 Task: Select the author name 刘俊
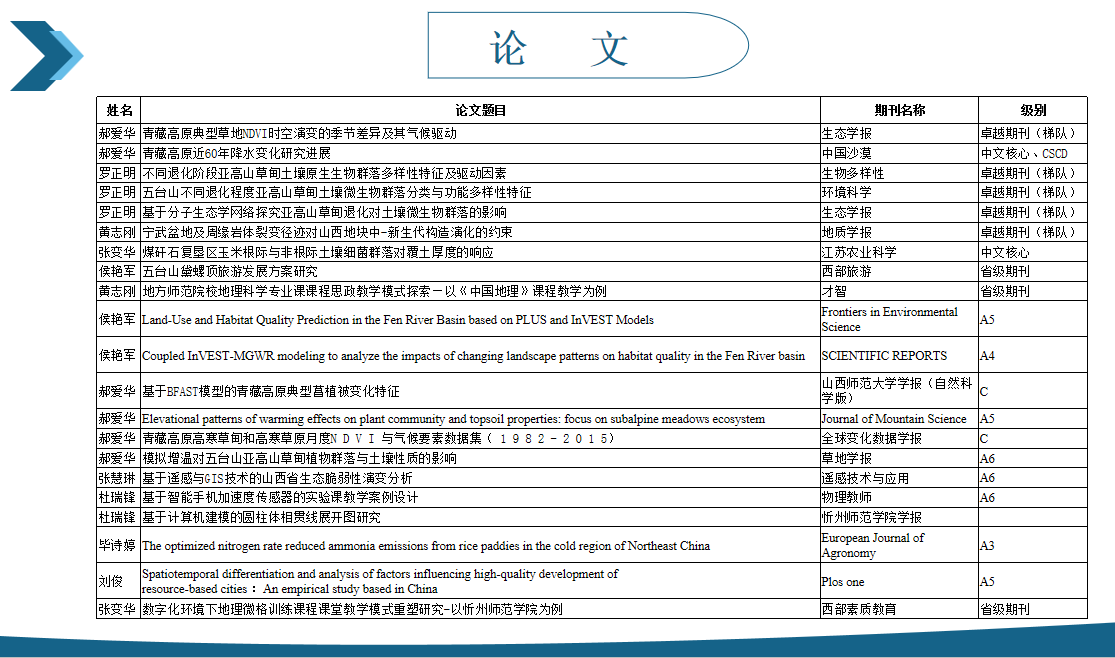click(x=111, y=582)
